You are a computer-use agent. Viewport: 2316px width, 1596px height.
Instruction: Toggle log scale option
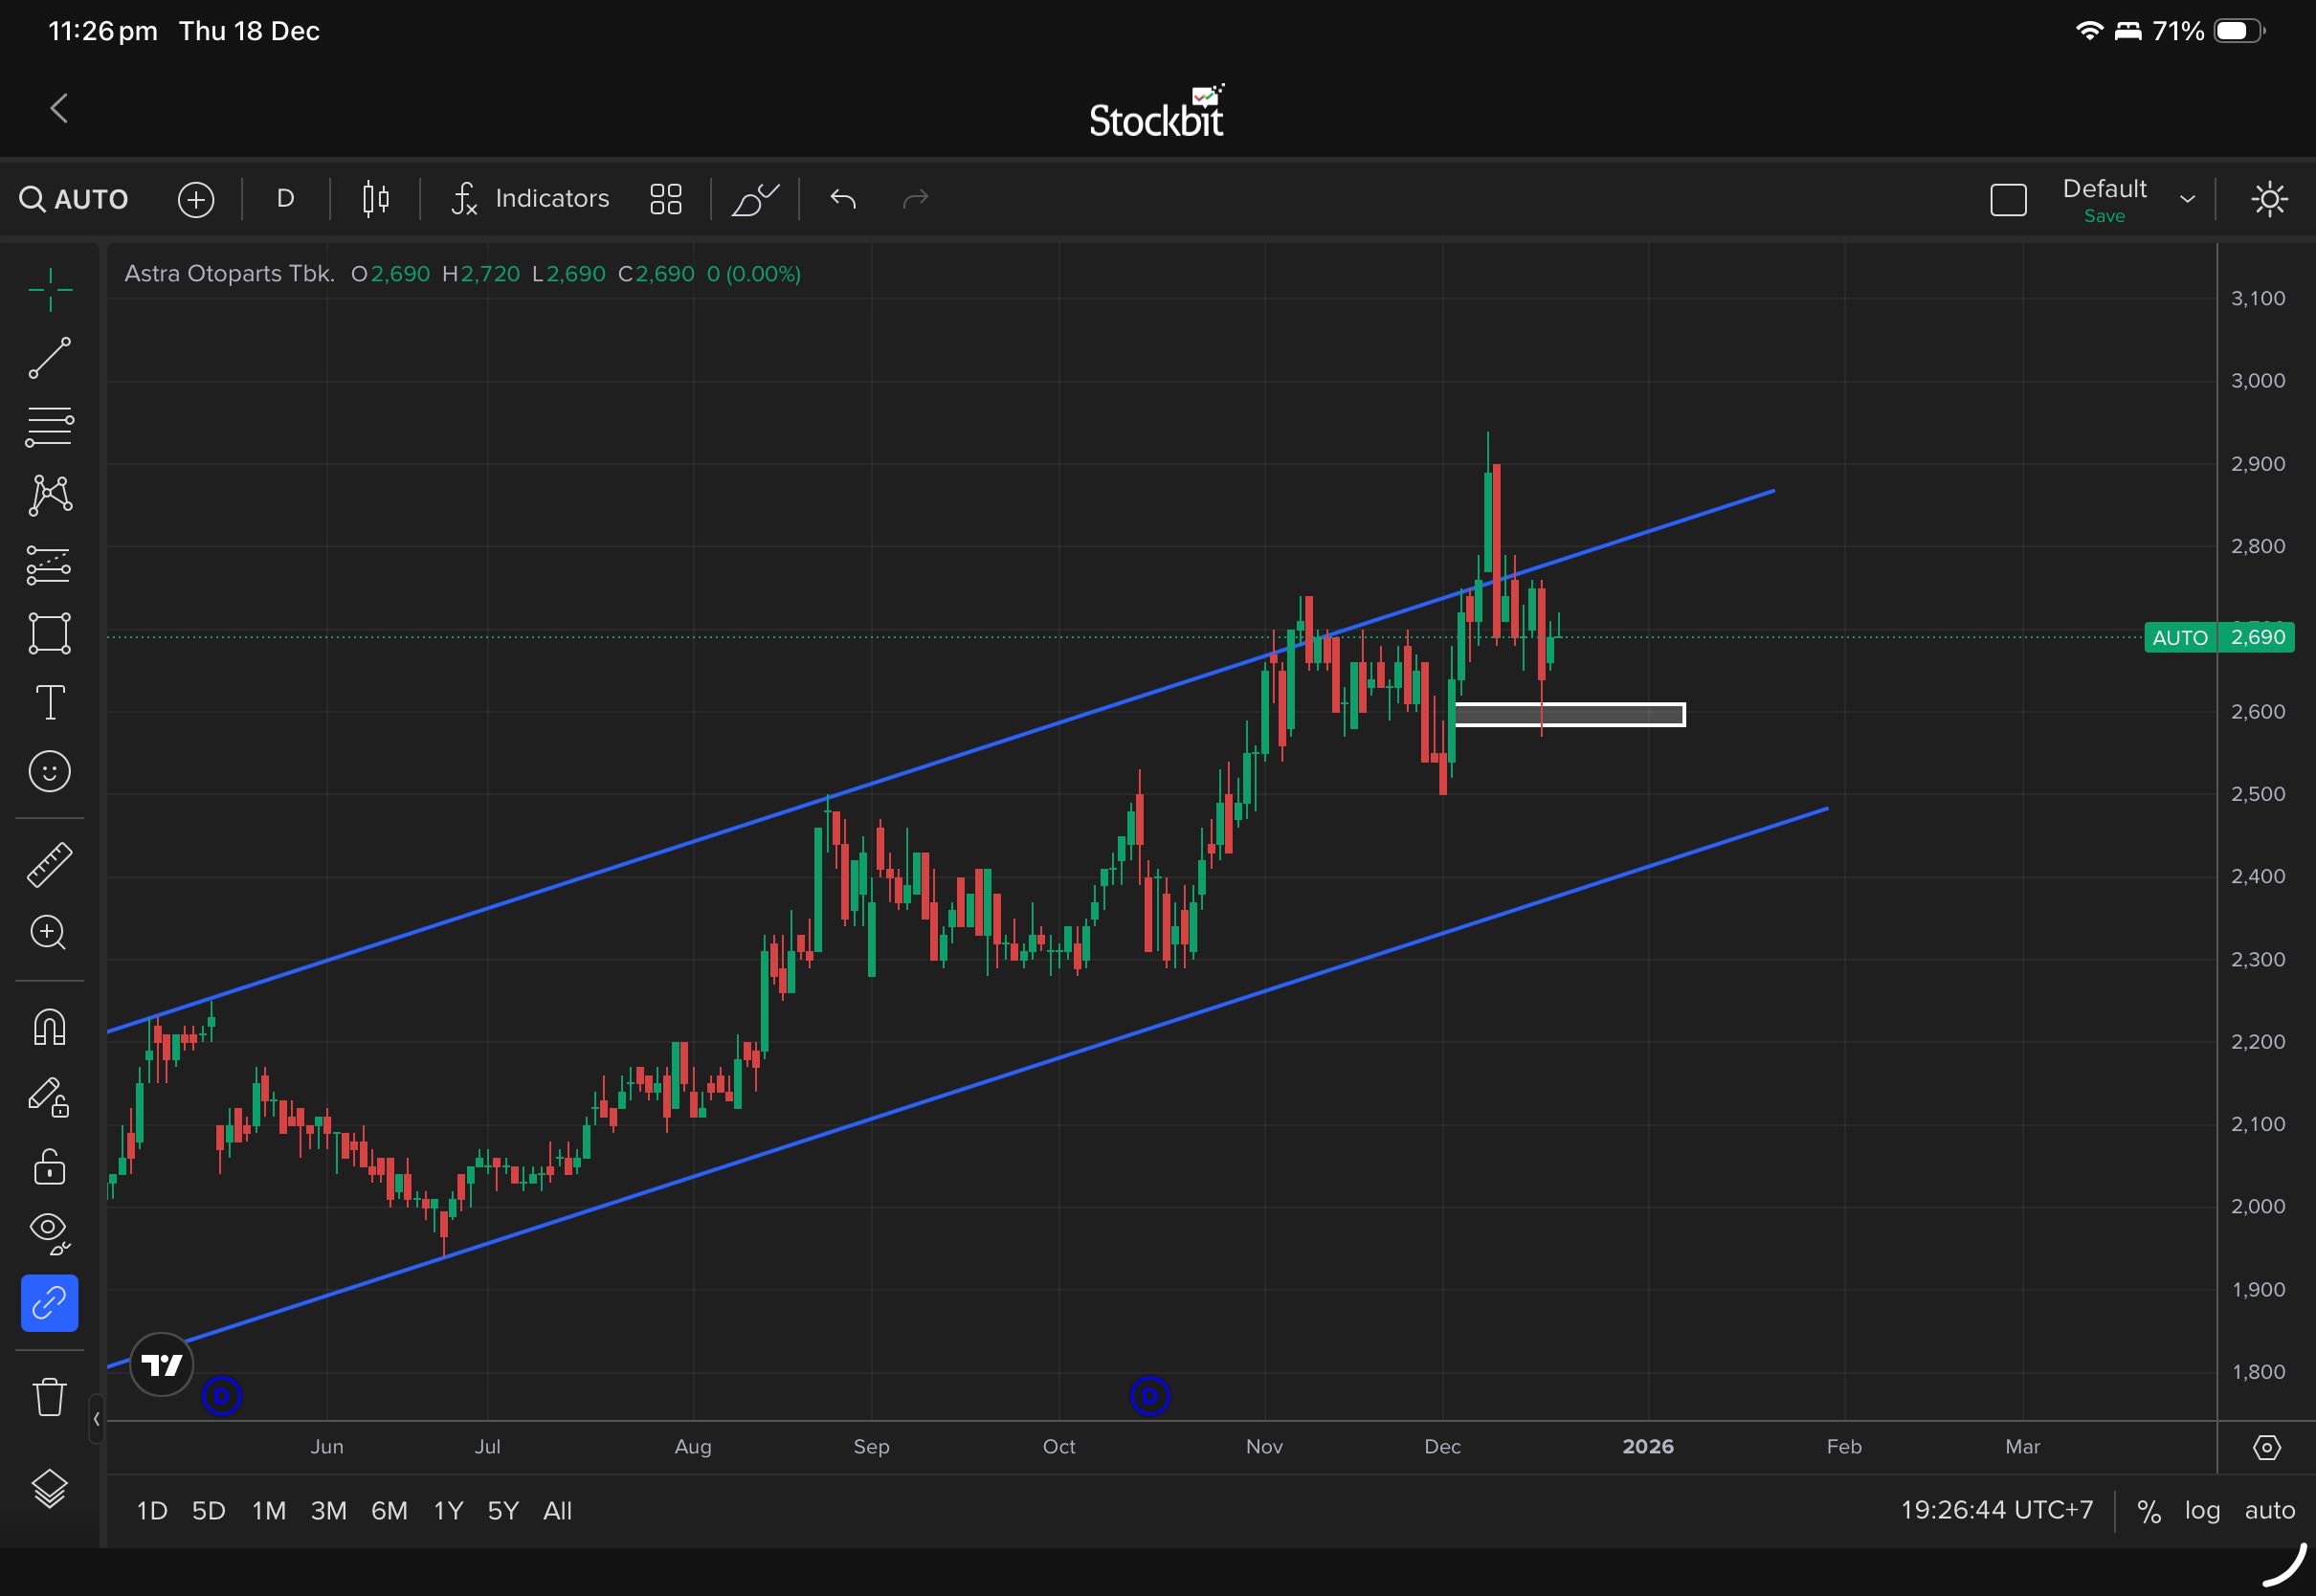click(x=2201, y=1510)
